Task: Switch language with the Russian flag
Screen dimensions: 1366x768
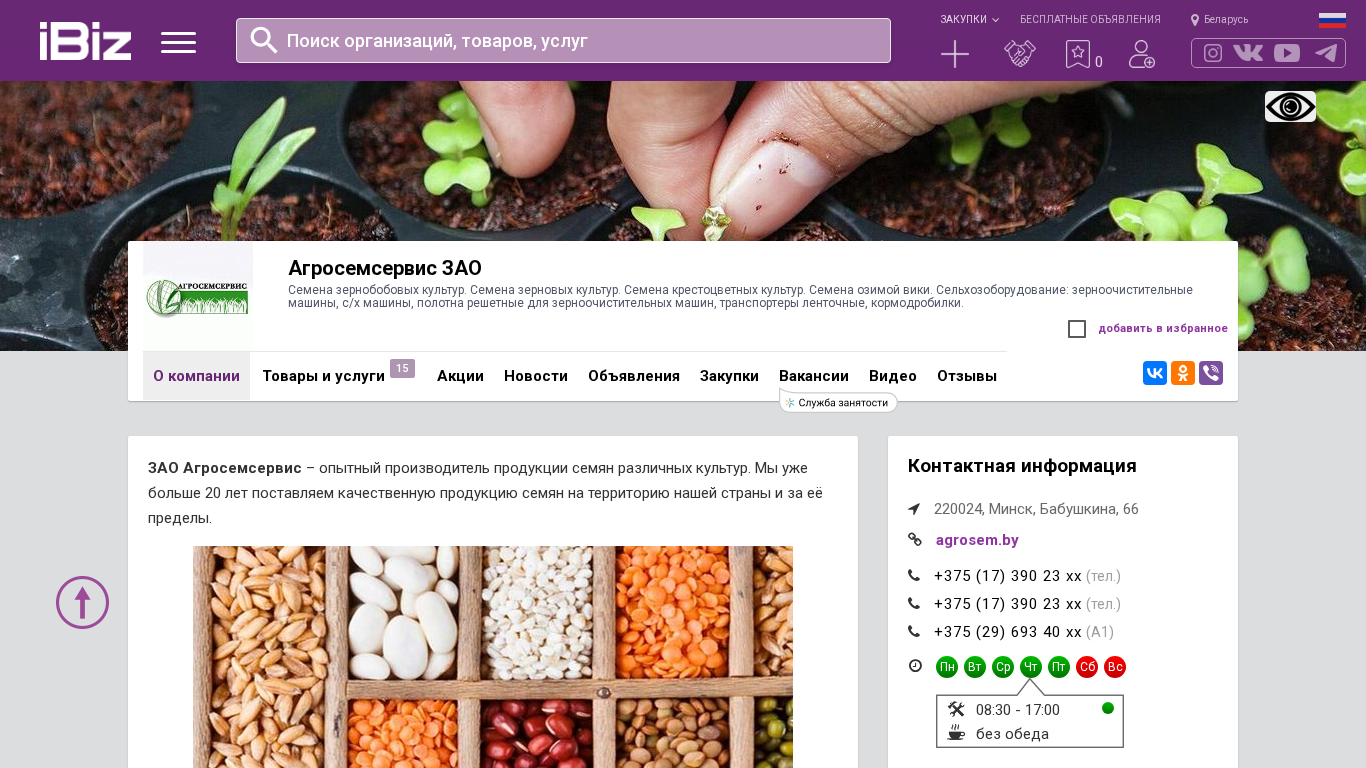Action: (1332, 20)
